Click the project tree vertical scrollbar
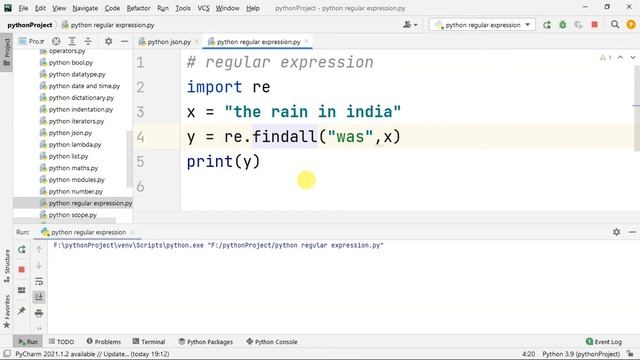The height and width of the screenshot is (360, 640). [130, 158]
